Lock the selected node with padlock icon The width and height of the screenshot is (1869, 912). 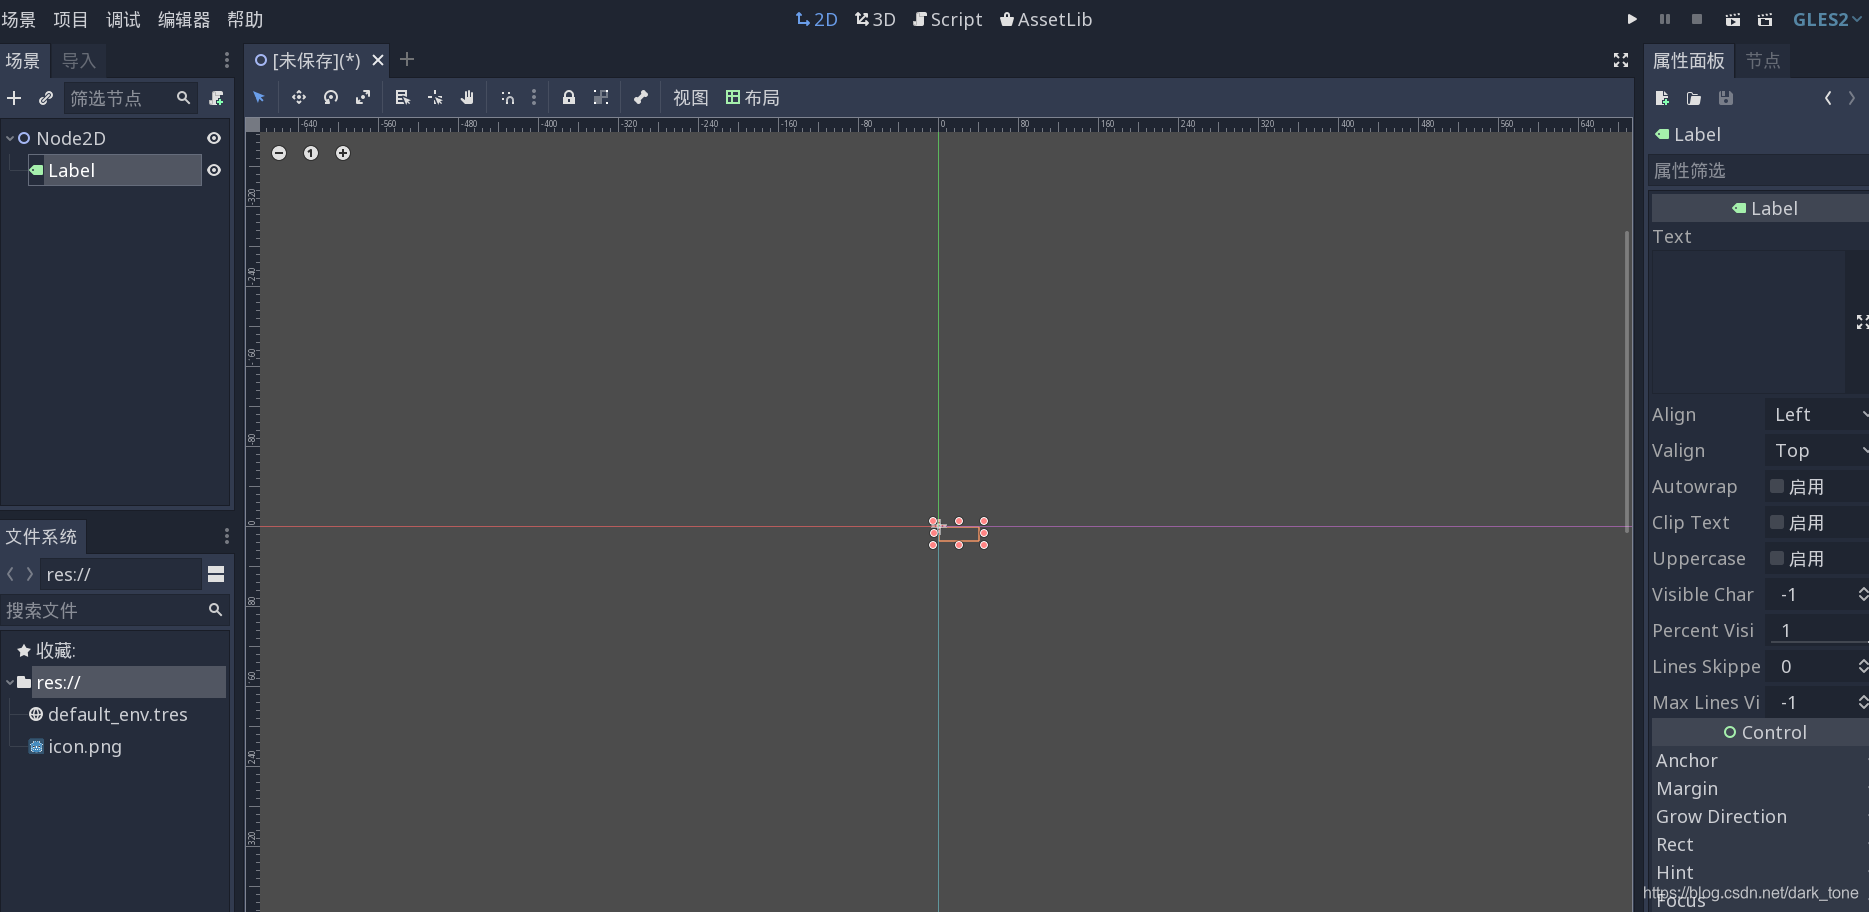point(568,97)
